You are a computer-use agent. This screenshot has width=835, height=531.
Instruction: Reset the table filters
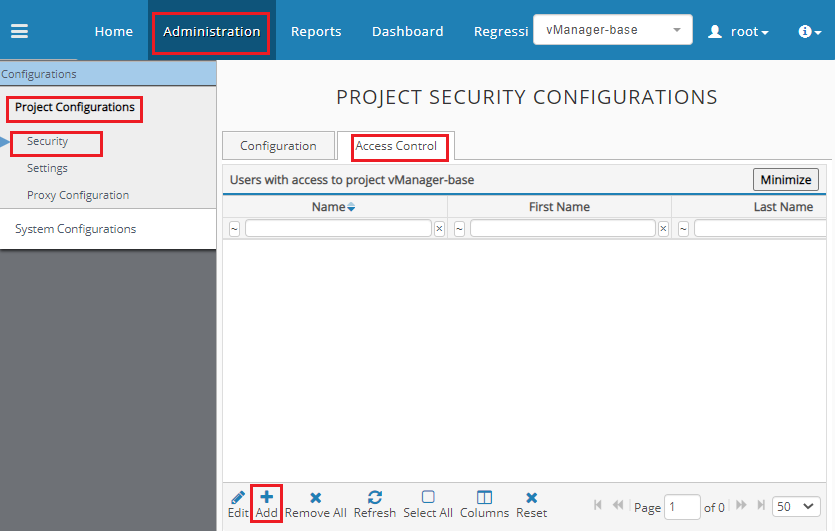coord(531,498)
